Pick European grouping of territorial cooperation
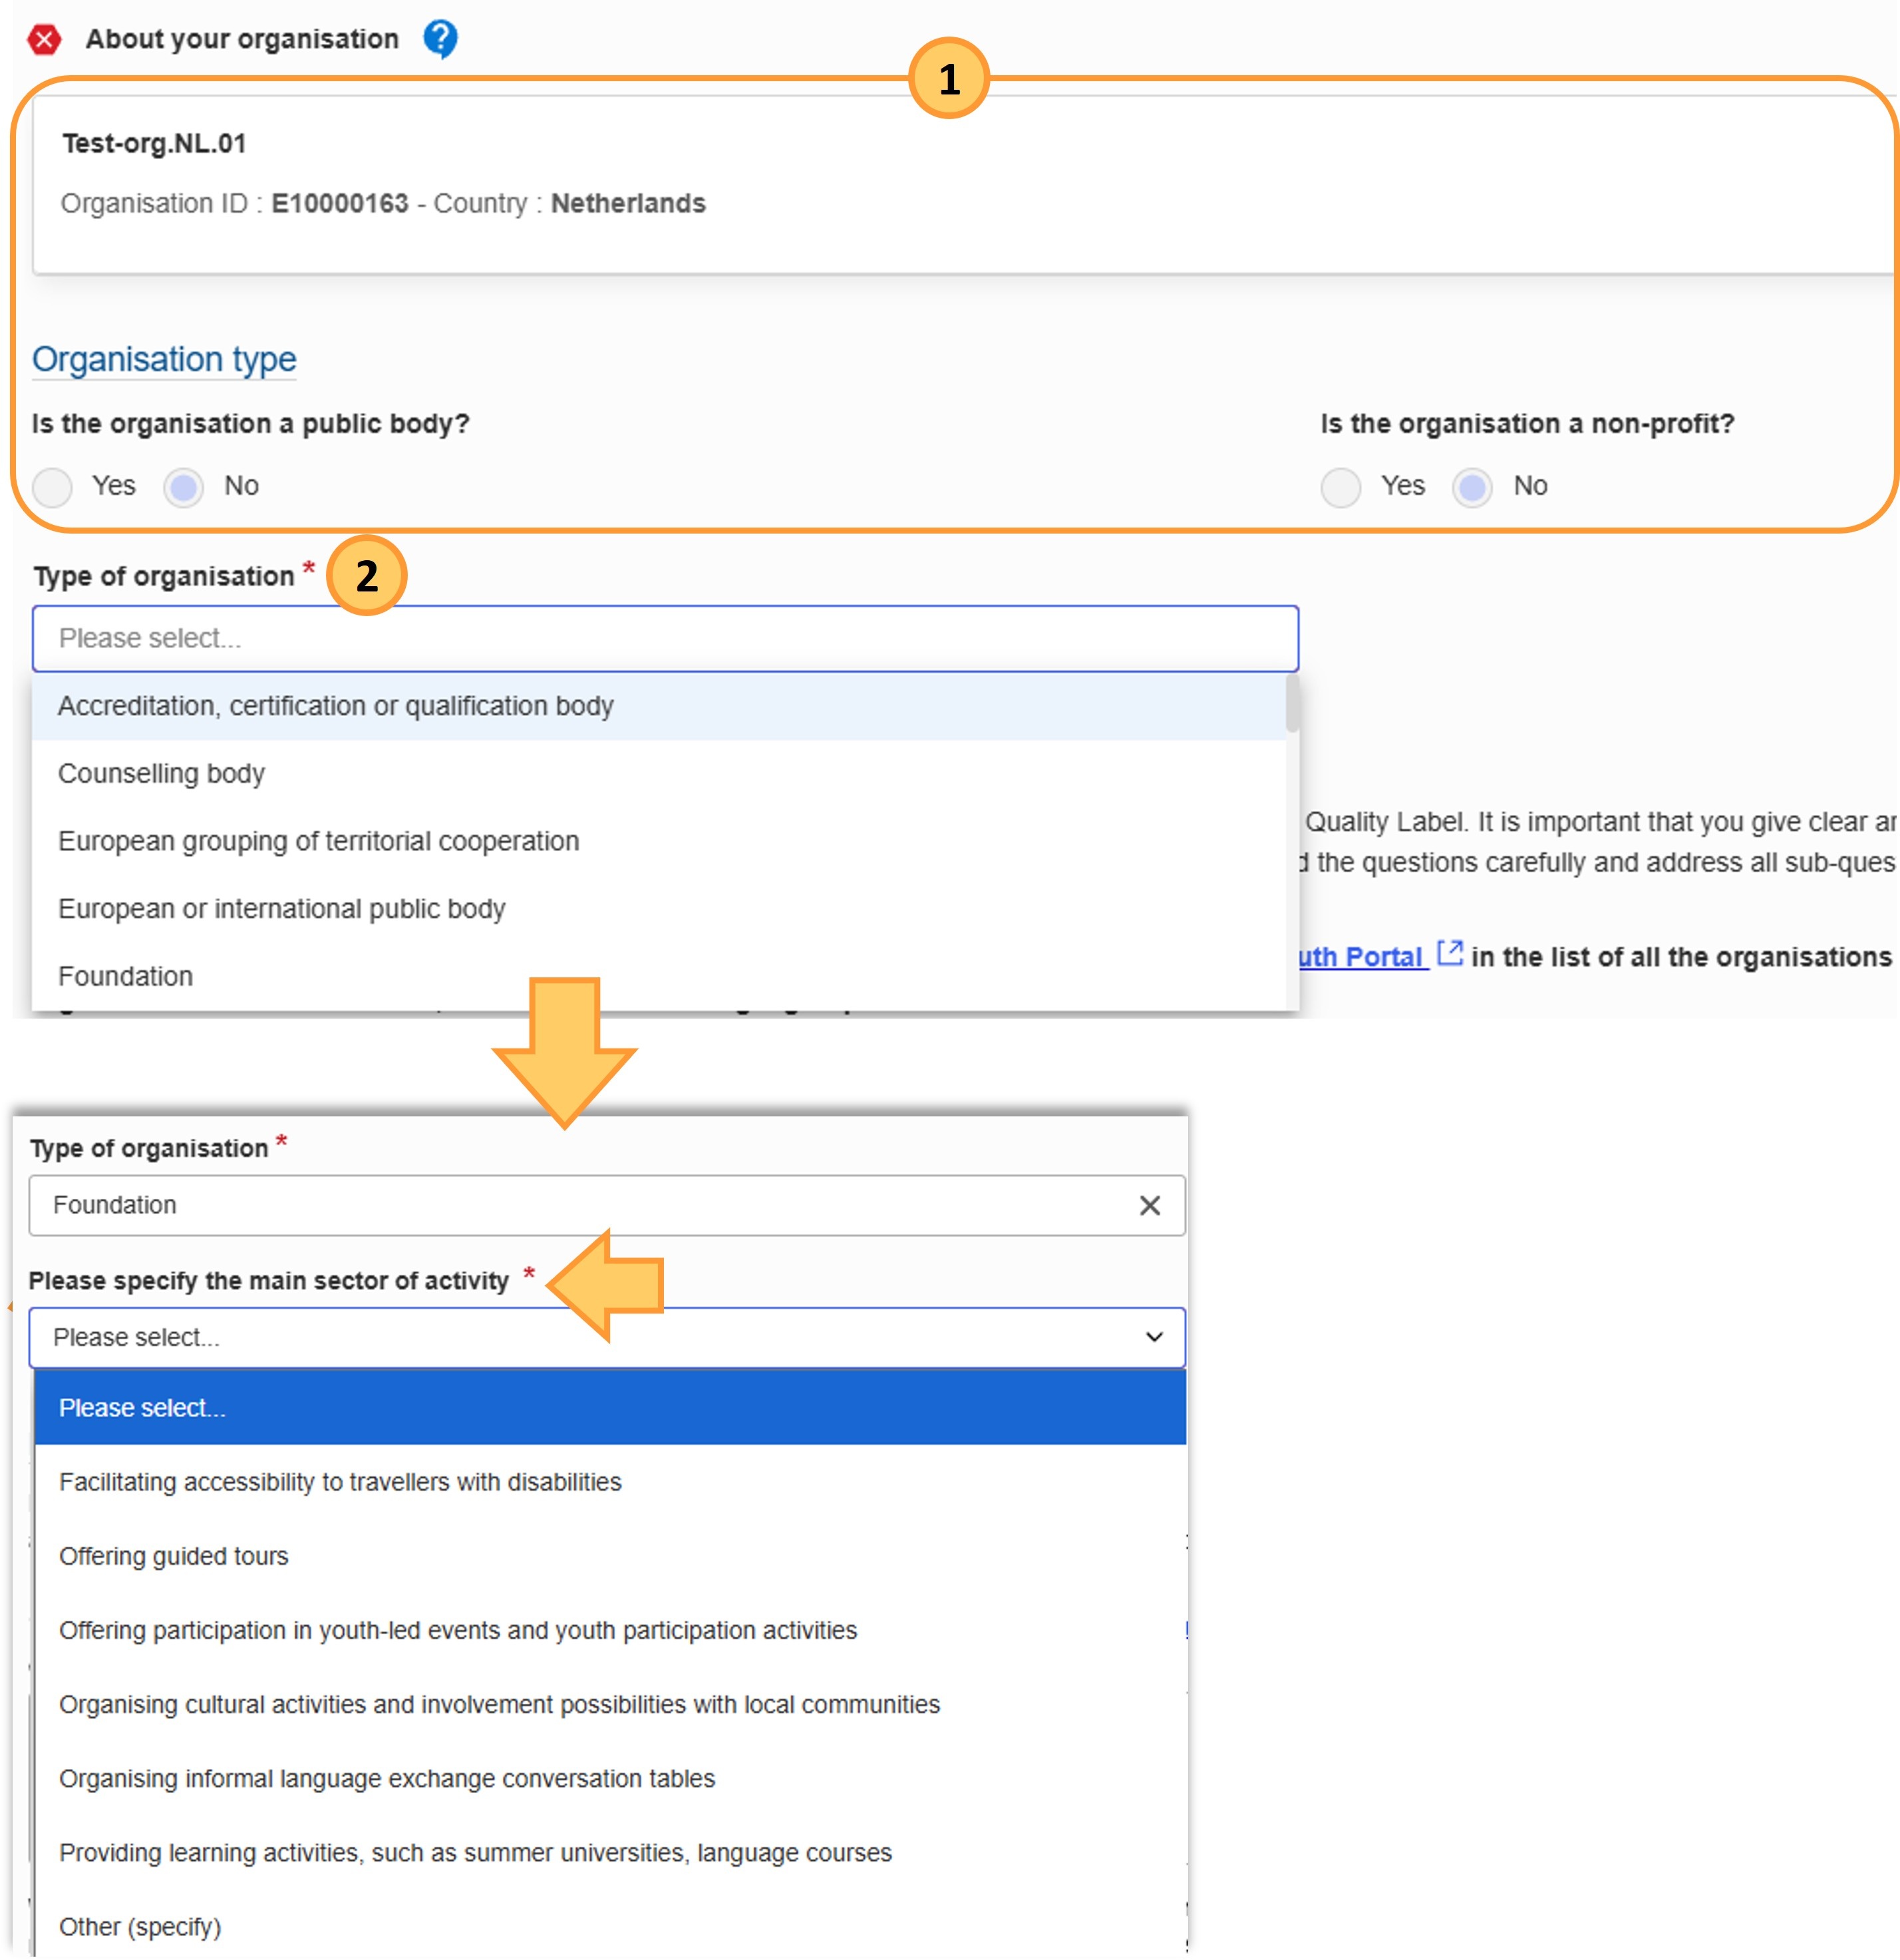The width and height of the screenshot is (1900, 1960). coord(319,841)
